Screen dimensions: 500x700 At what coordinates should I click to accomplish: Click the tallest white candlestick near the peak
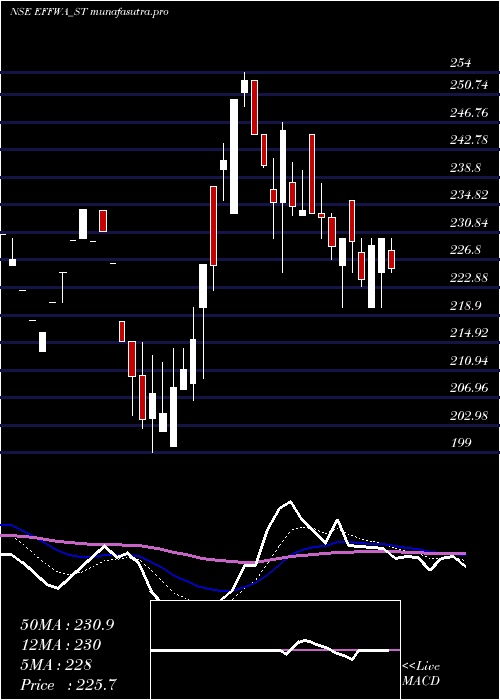point(234,156)
